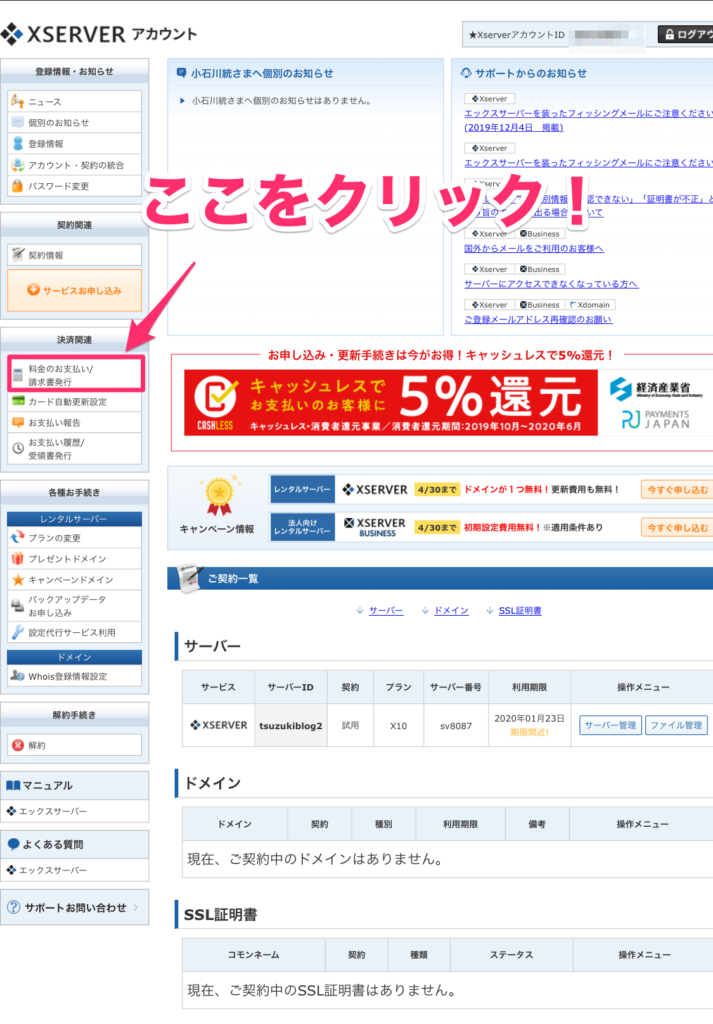Click the 法人向けレンタルサーバー campaign label

[x=302, y=527]
